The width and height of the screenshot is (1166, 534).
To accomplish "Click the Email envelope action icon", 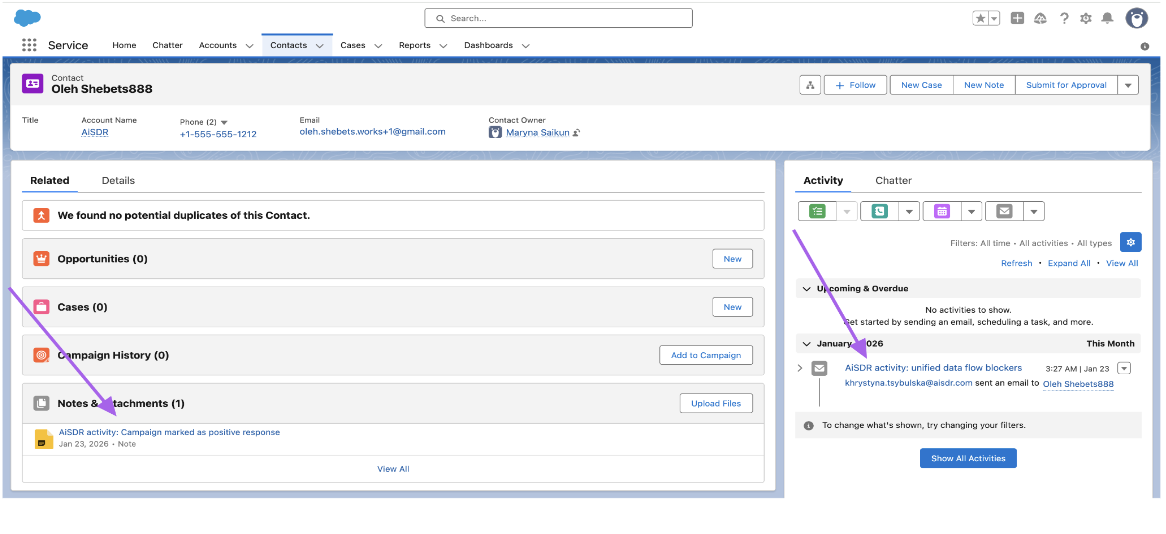I will coord(1005,211).
